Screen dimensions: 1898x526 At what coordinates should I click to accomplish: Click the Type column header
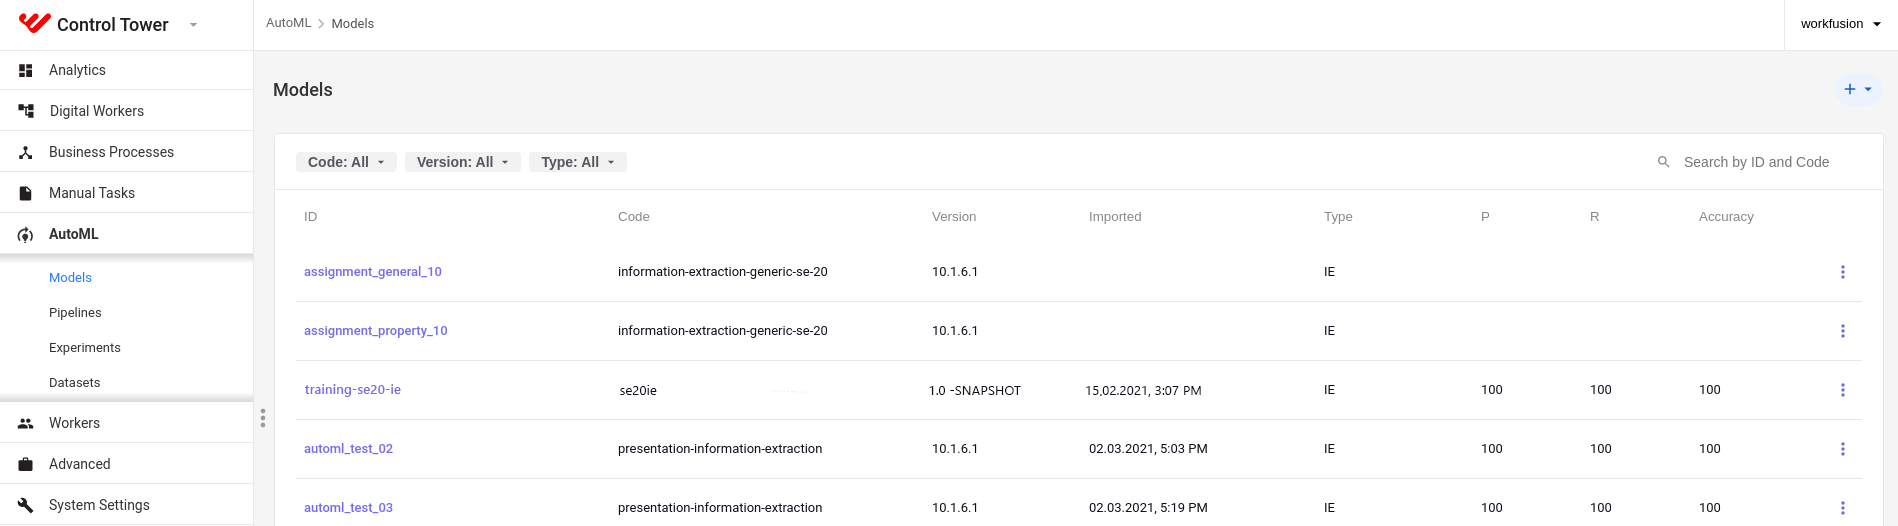1338,217
